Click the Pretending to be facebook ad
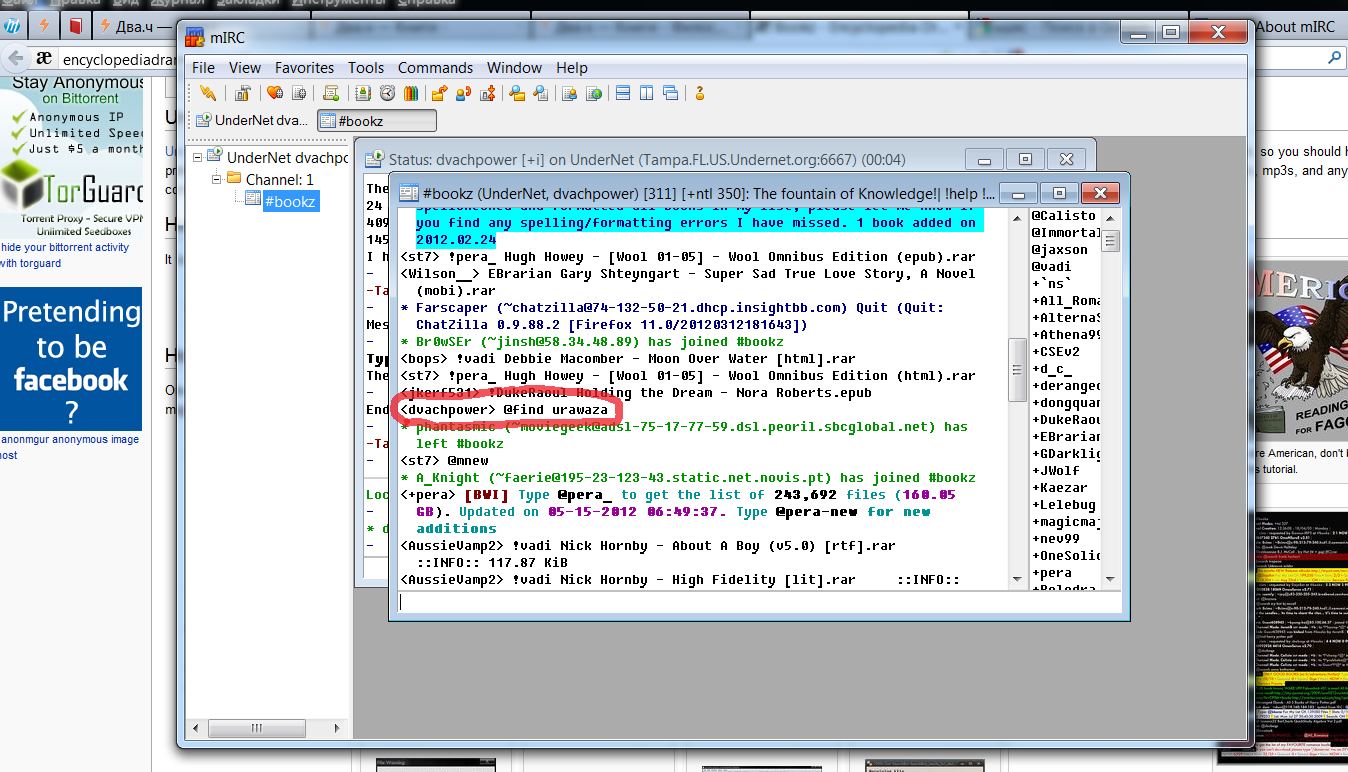 pyautogui.click(x=71, y=359)
